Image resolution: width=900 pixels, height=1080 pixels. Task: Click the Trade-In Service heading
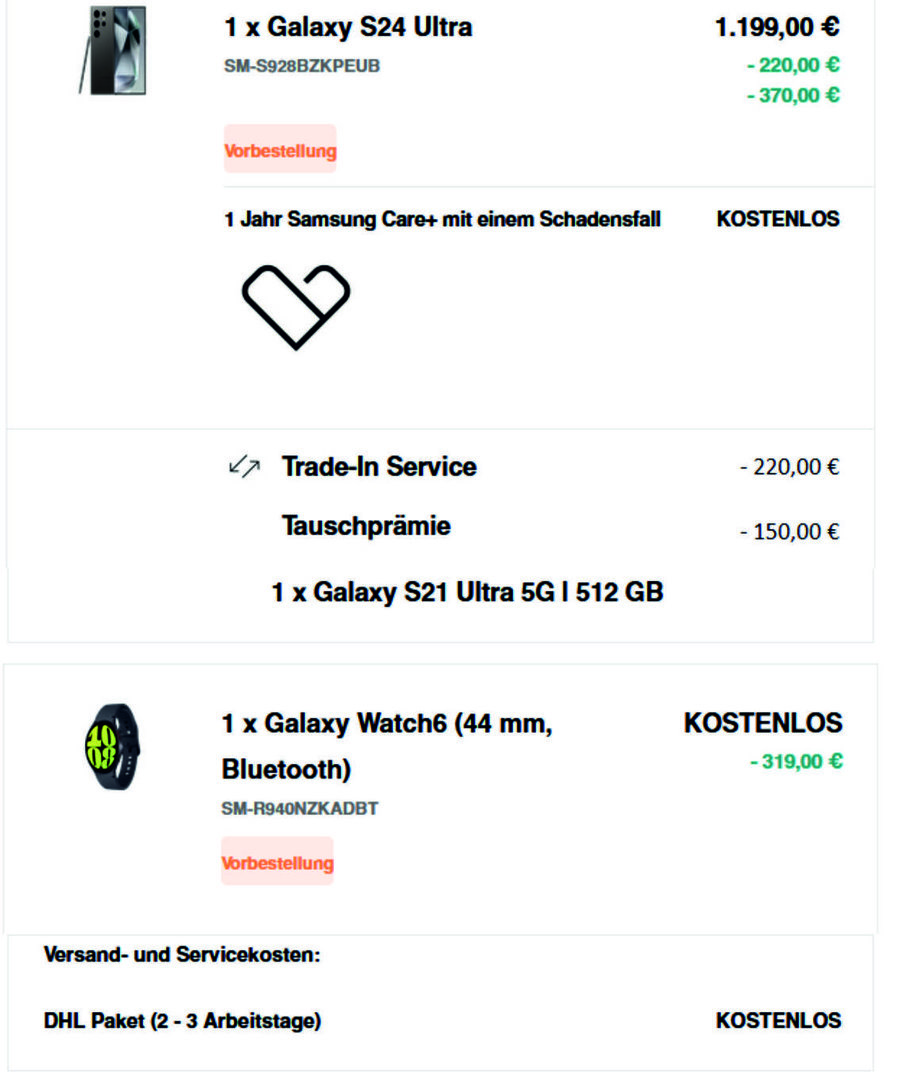pyautogui.click(x=379, y=466)
